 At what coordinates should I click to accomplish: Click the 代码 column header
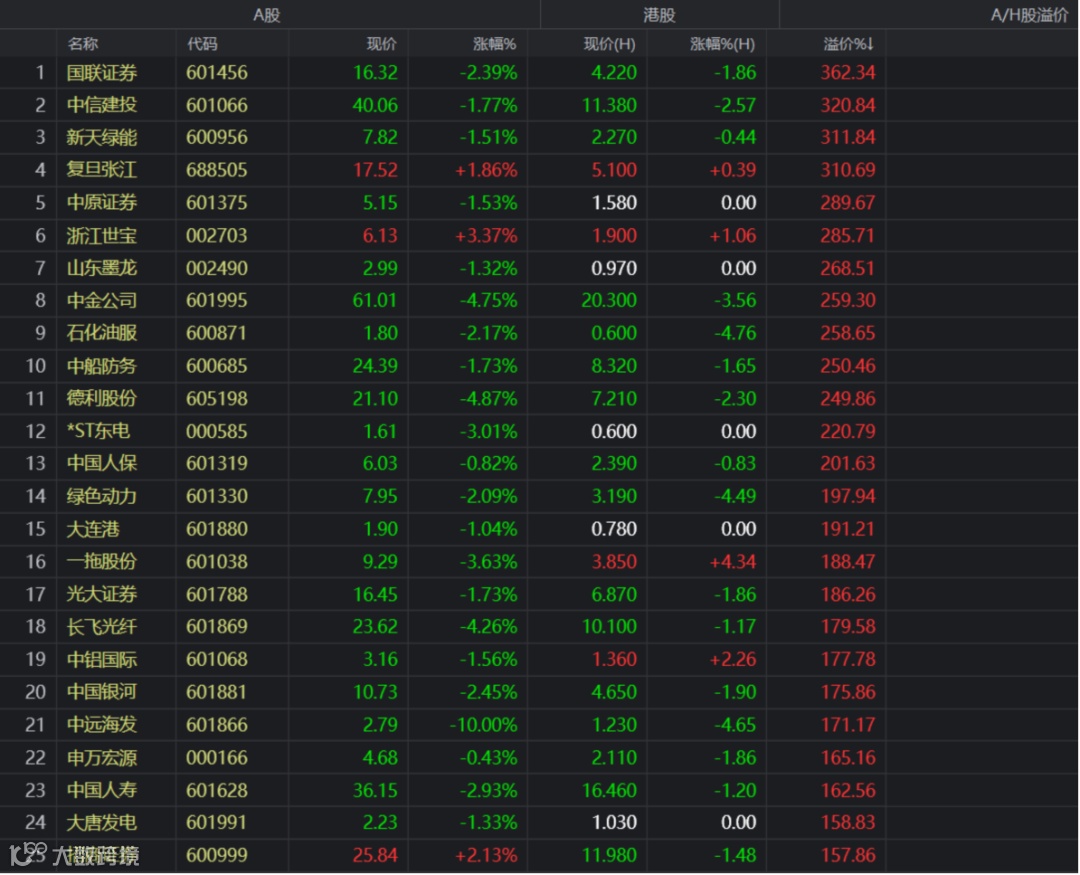pos(202,44)
